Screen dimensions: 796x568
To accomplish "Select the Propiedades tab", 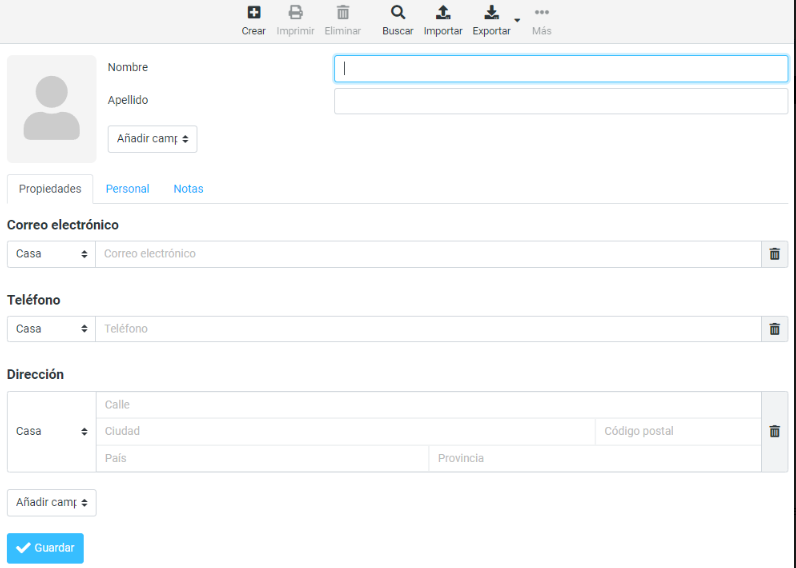I will (50, 189).
